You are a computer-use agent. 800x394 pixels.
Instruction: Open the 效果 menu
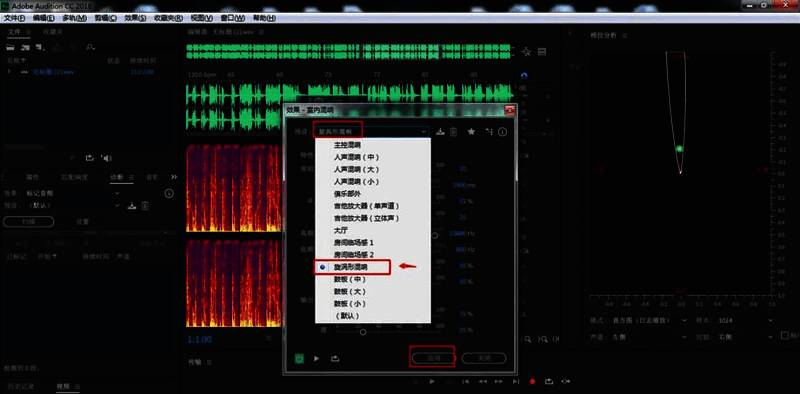(135, 18)
